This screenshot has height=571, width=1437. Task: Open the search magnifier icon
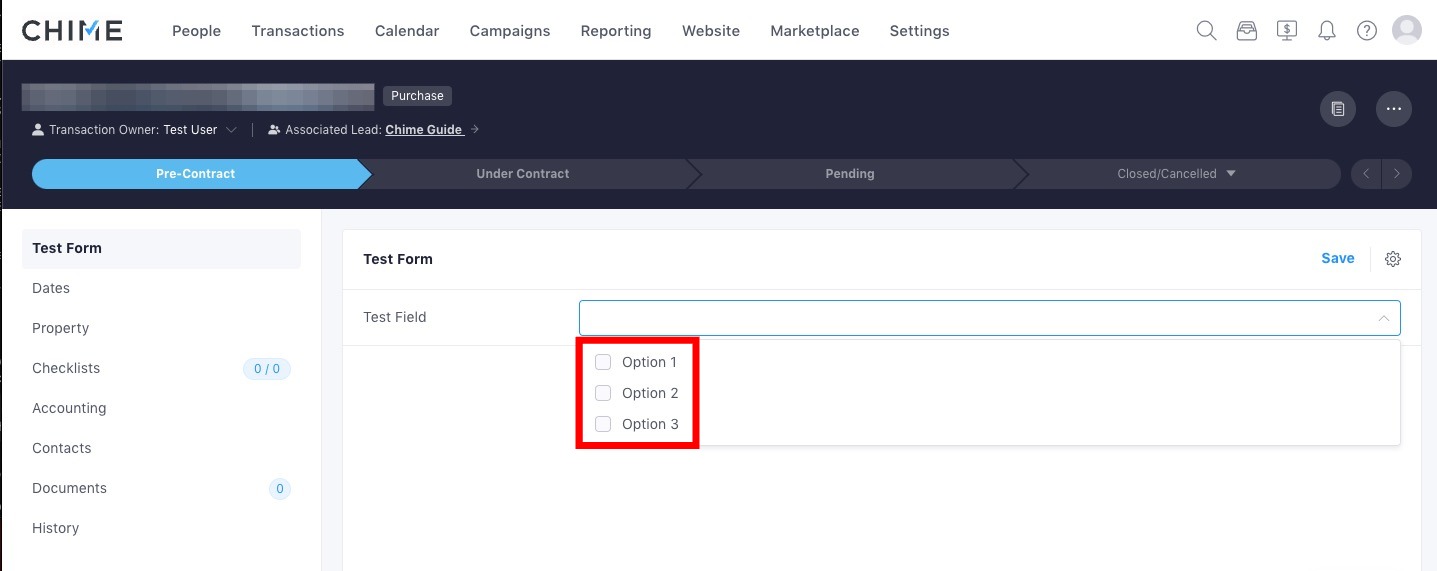click(1206, 31)
